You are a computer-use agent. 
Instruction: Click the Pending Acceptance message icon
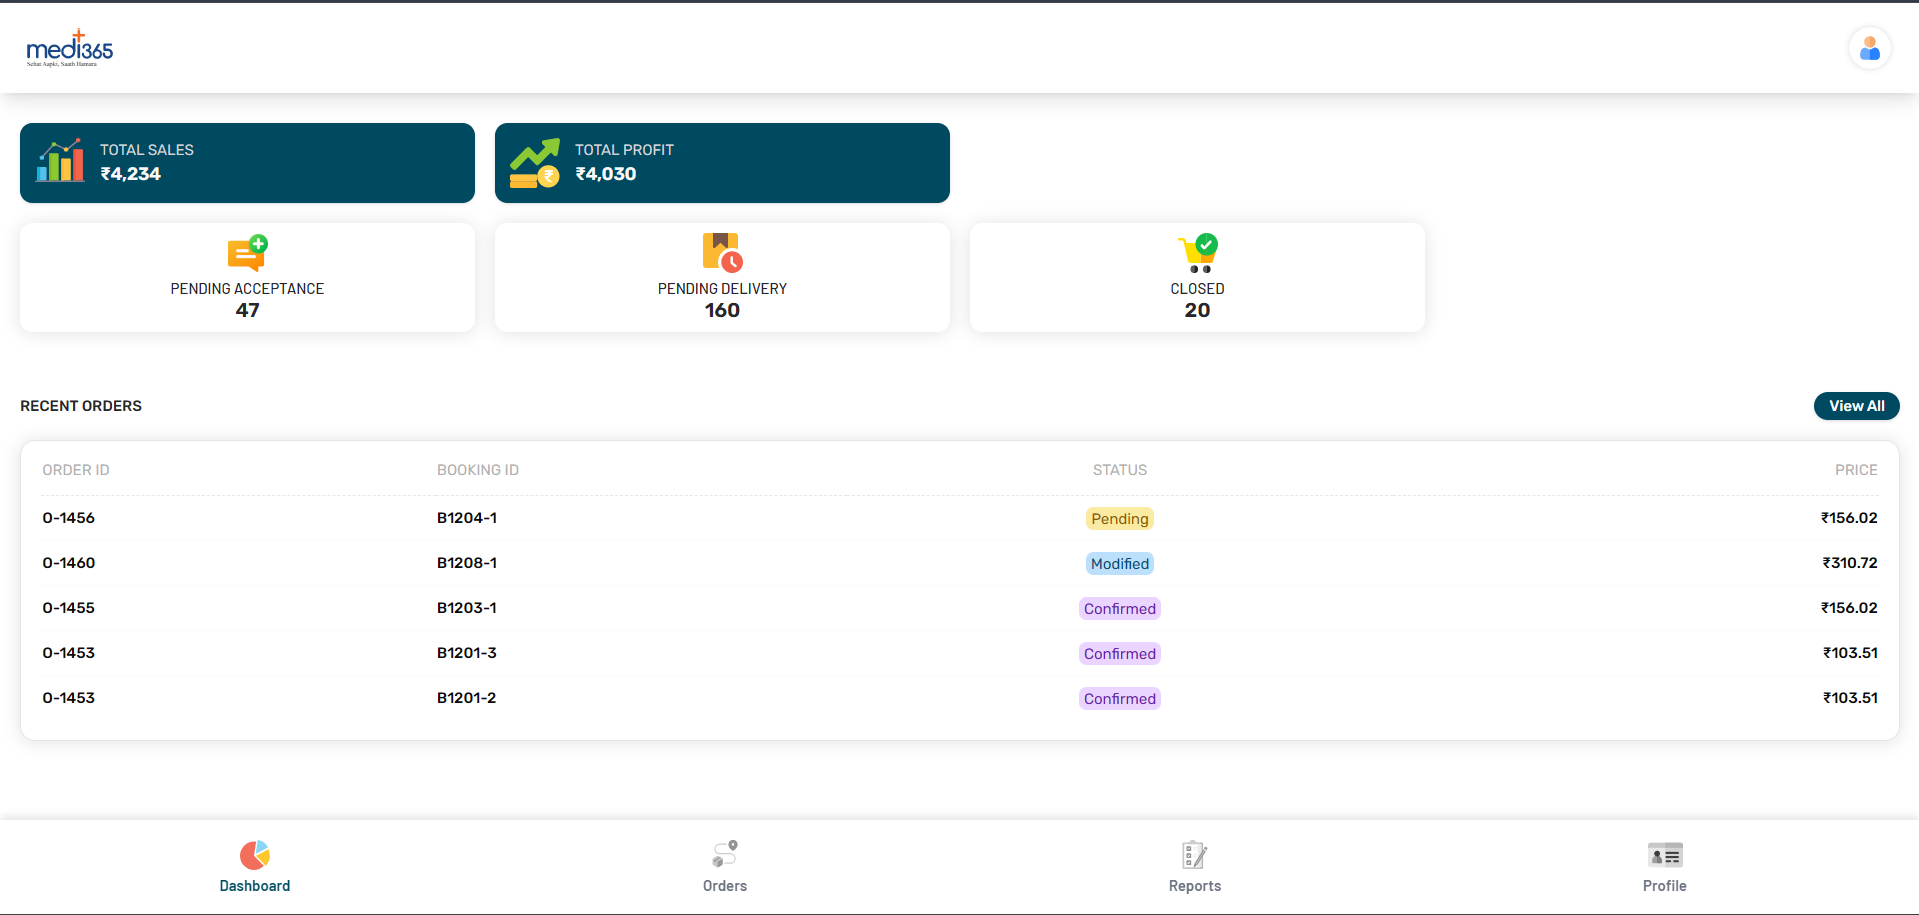tap(247, 253)
